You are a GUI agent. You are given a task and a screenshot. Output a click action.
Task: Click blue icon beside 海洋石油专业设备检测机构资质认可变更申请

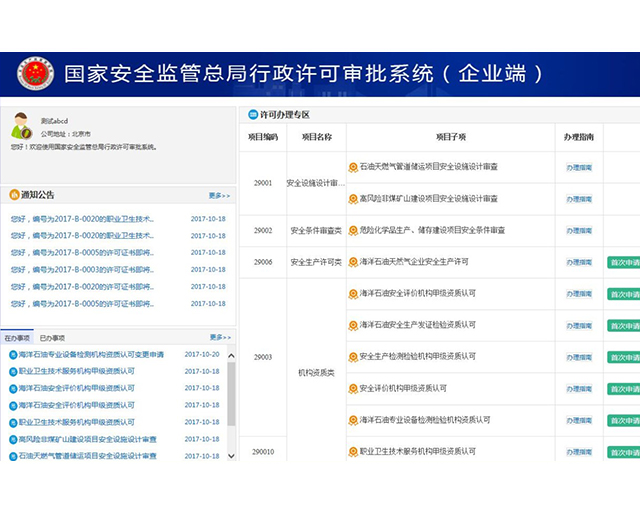tap(12, 355)
